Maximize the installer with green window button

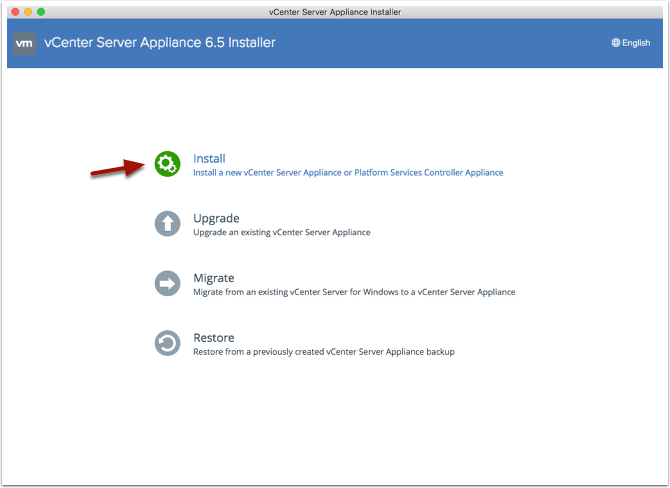pos(41,10)
